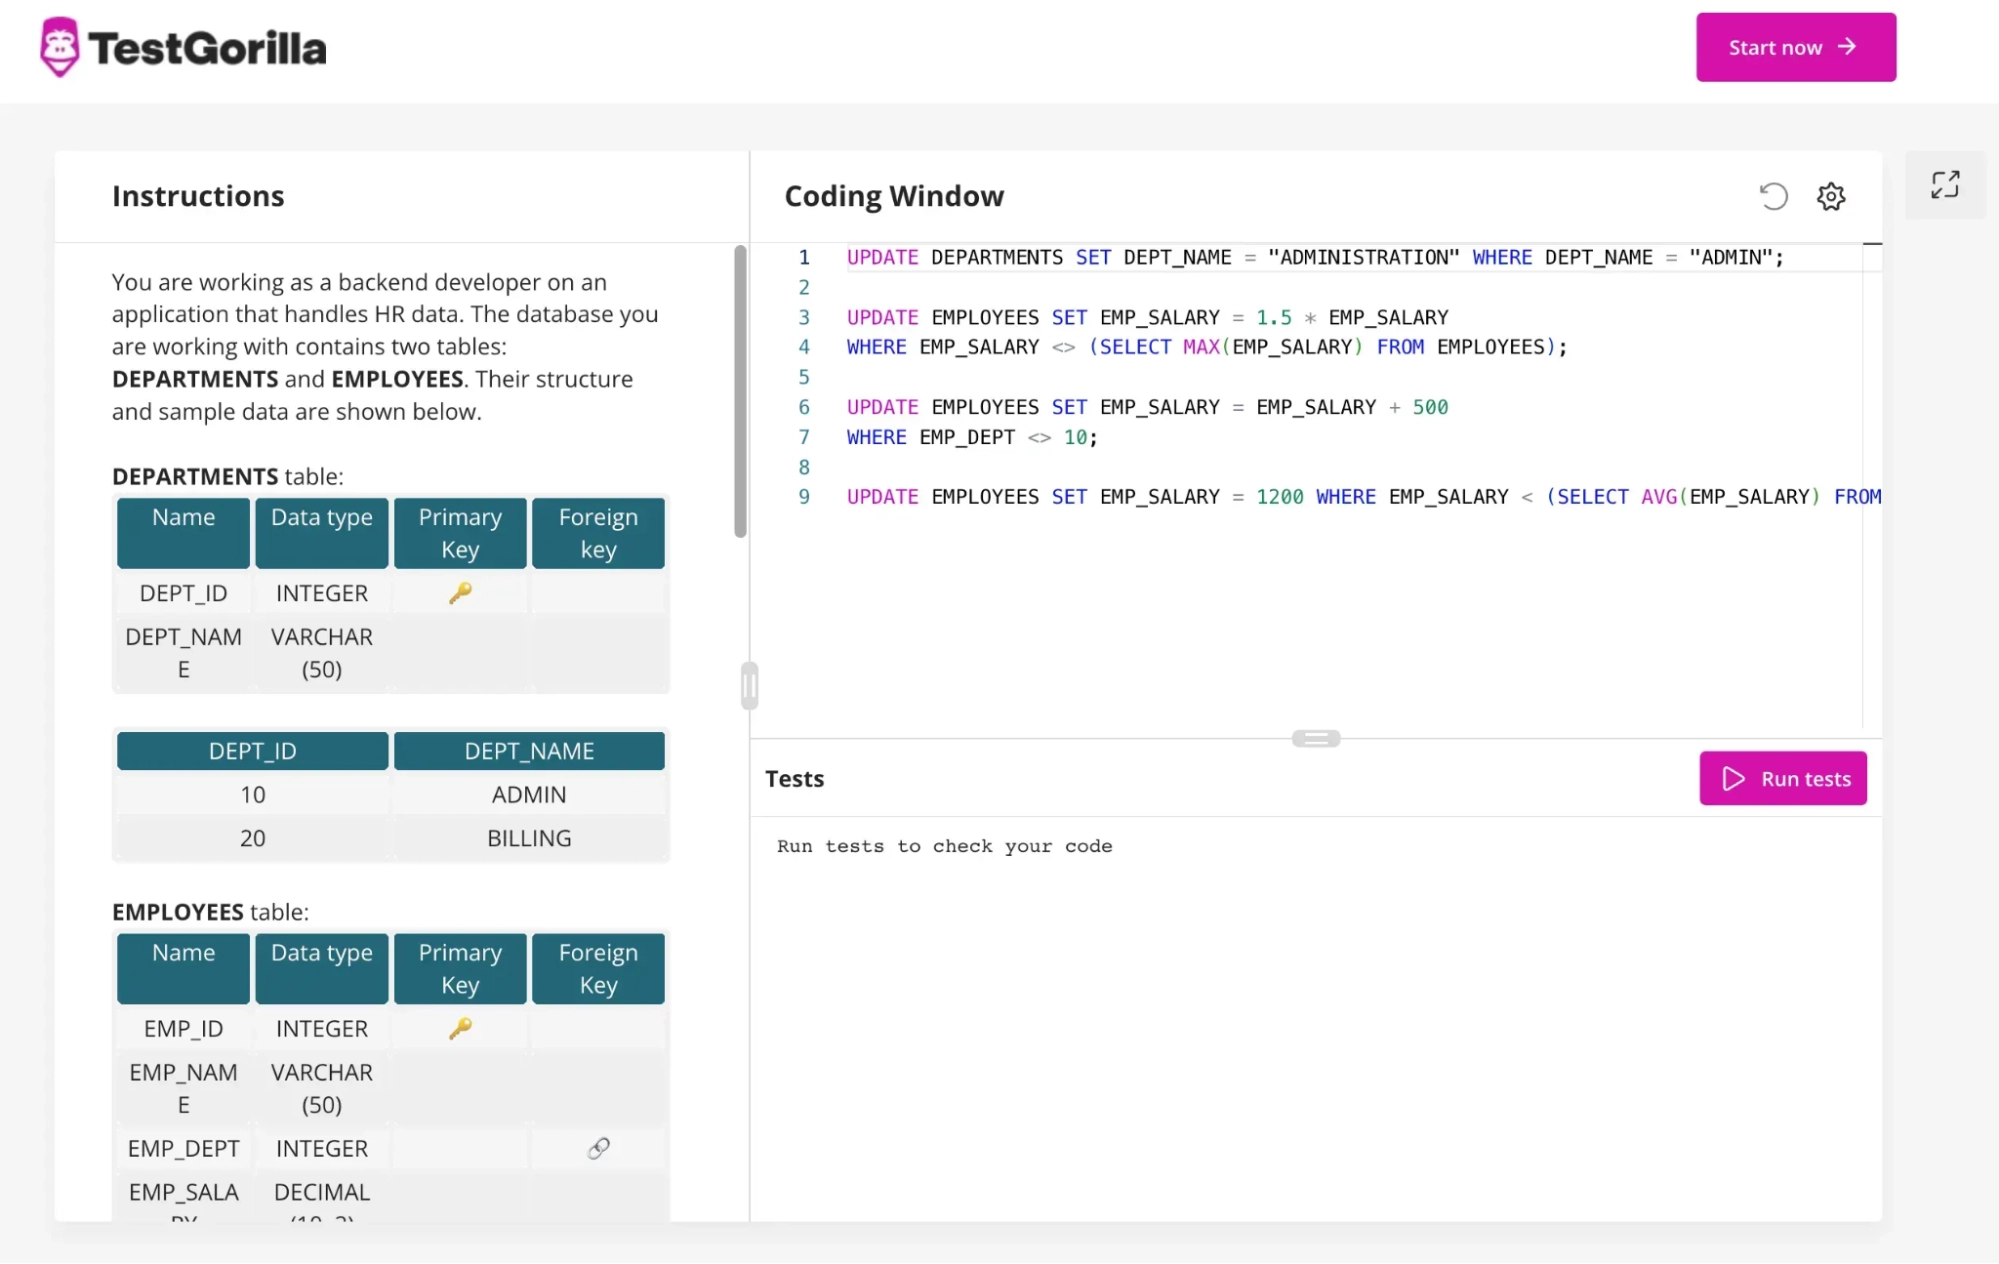Click the DEPT_NAME column header in sample data
Image resolution: width=1999 pixels, height=1264 pixels.
[x=529, y=751]
